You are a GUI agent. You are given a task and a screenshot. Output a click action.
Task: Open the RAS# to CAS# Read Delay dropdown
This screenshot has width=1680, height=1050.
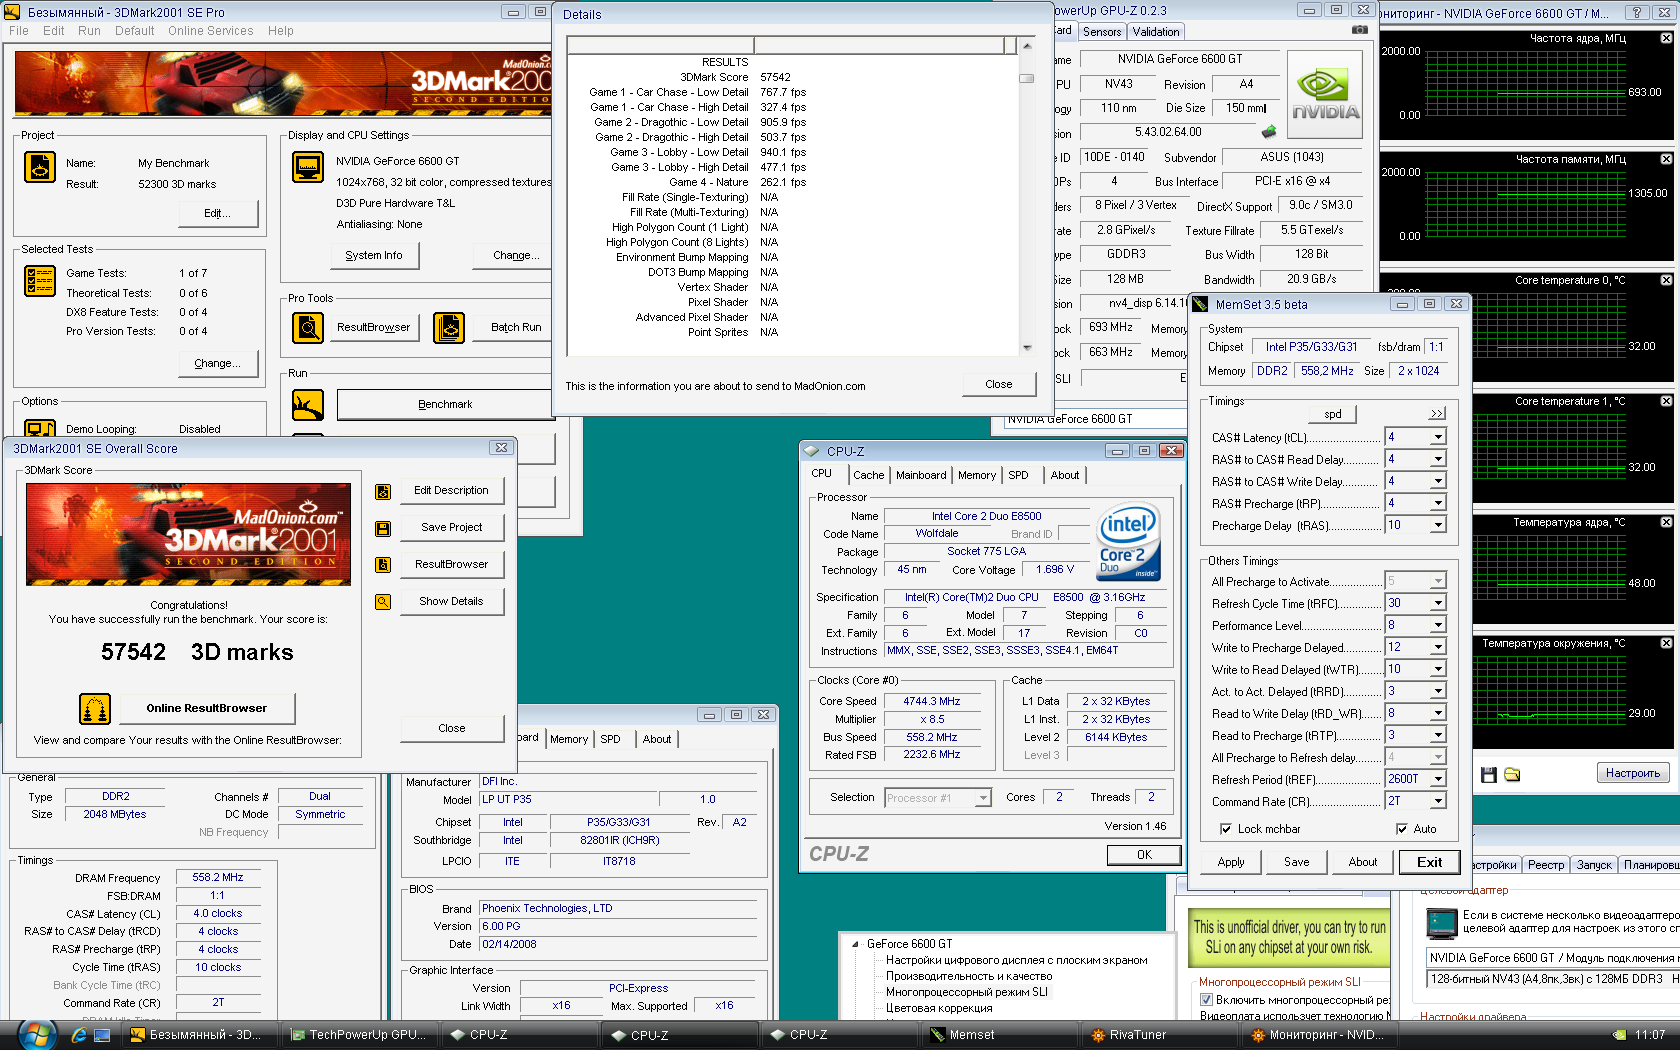(1438, 460)
